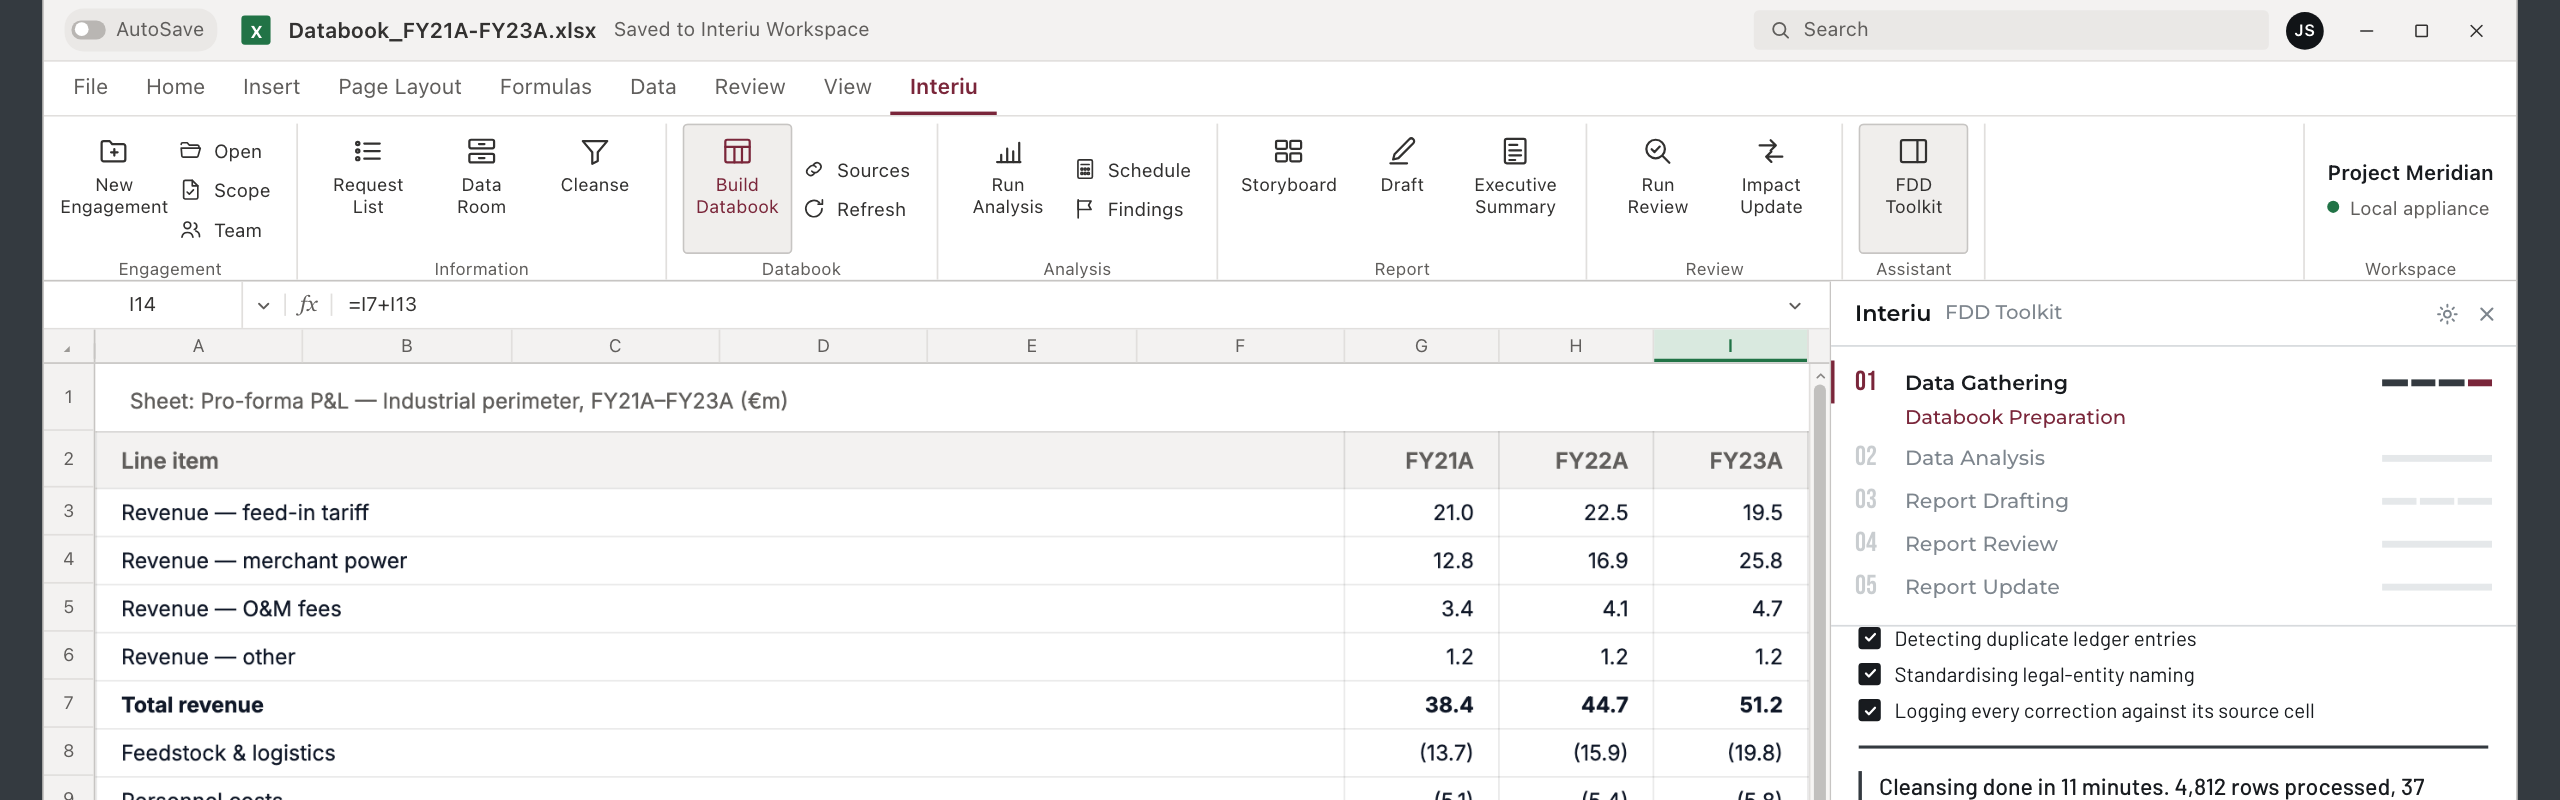Click the Name Box showing I14

(x=142, y=304)
